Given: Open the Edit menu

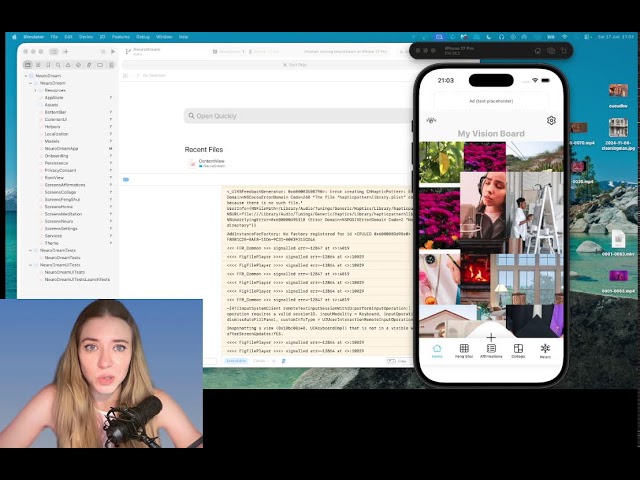Looking at the screenshot, I should coord(68,37).
